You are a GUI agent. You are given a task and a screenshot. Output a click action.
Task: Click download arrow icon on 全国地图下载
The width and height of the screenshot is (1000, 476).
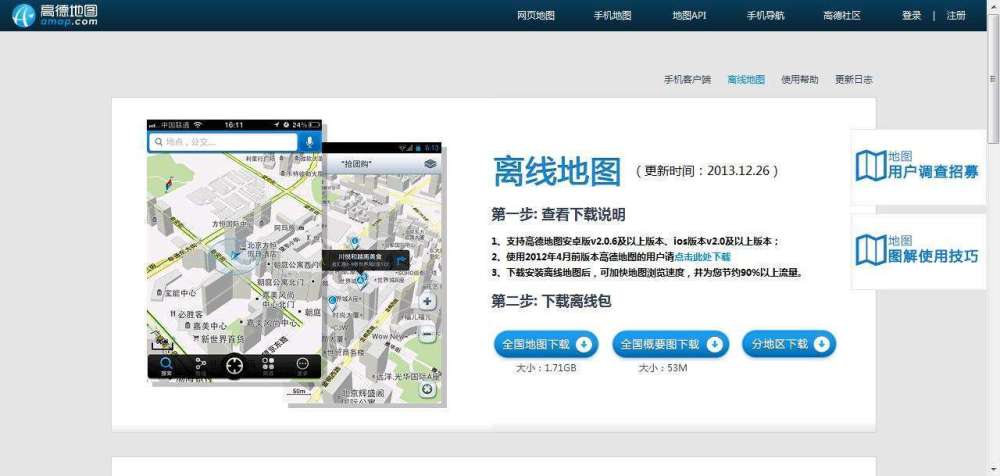pyautogui.click(x=584, y=345)
